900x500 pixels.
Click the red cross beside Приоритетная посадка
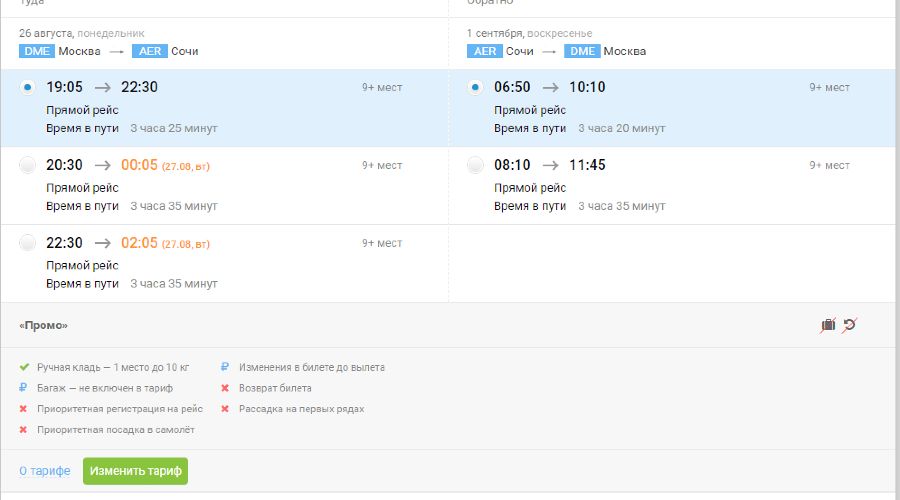[x=23, y=430]
